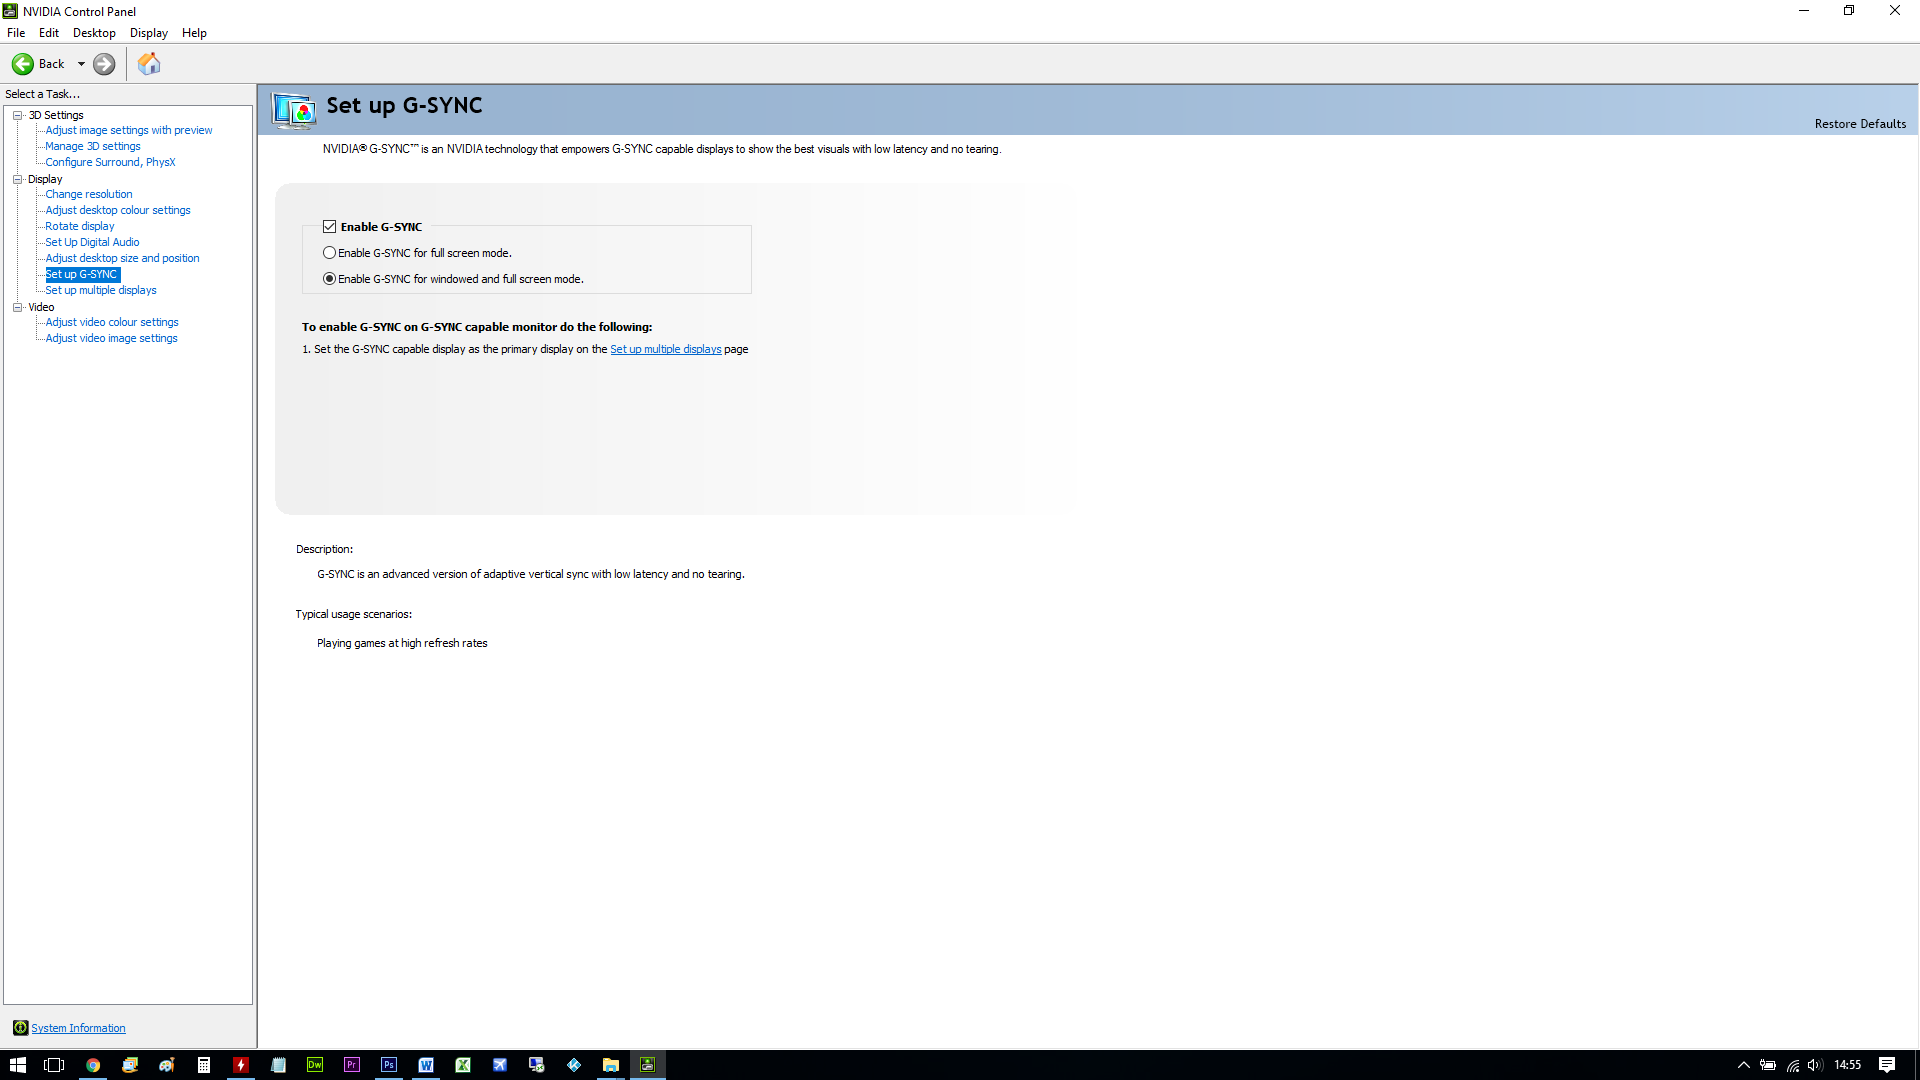Image resolution: width=1920 pixels, height=1080 pixels.
Task: Open Adjust video colour settings
Action: 112,322
